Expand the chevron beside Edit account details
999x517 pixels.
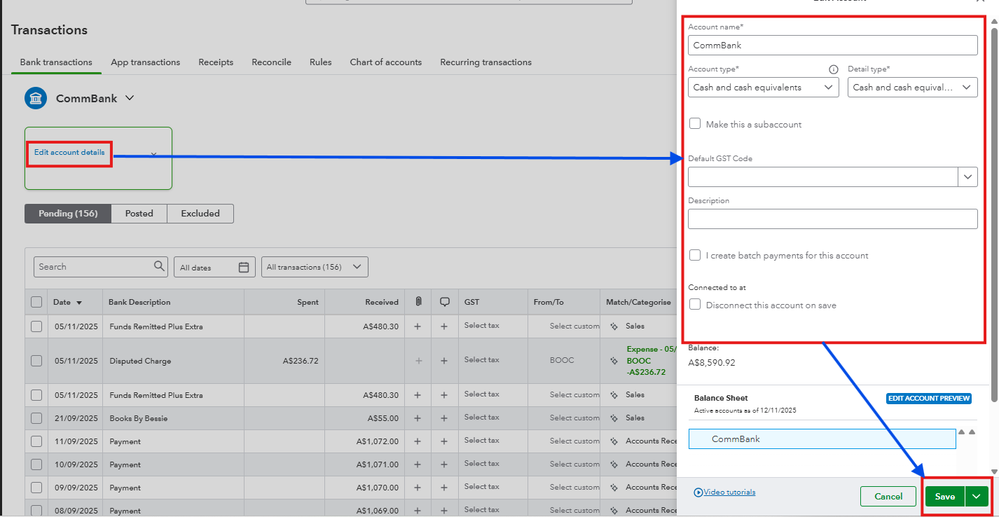[154, 154]
